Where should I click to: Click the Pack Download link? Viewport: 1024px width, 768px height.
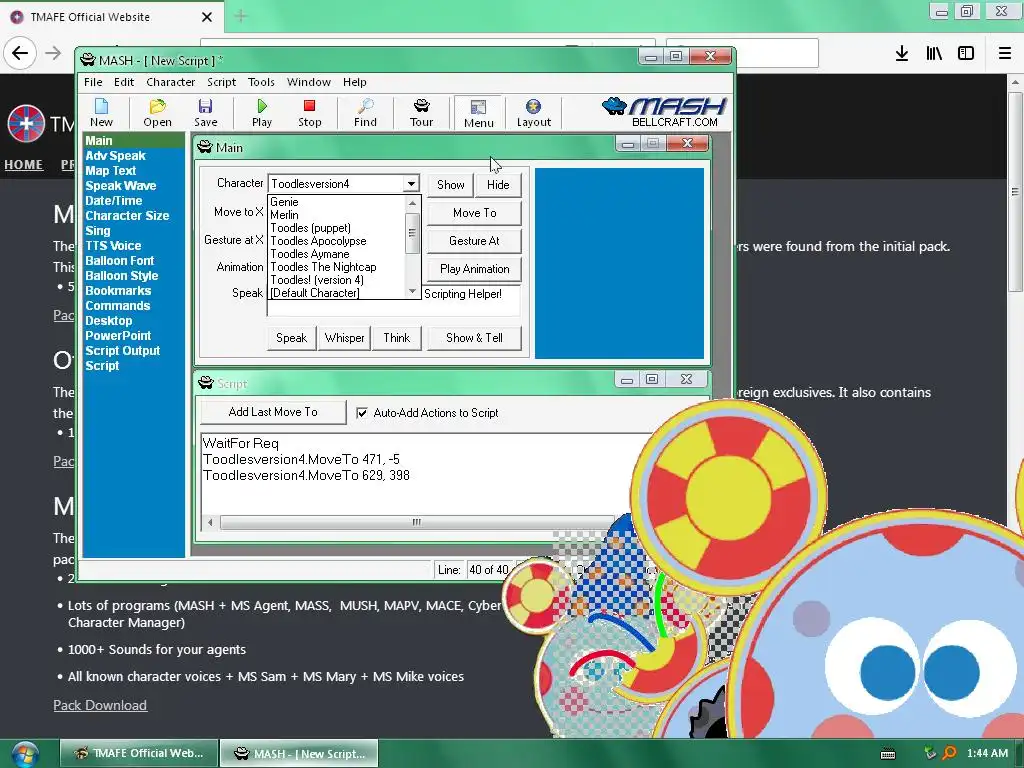pyautogui.click(x=100, y=705)
